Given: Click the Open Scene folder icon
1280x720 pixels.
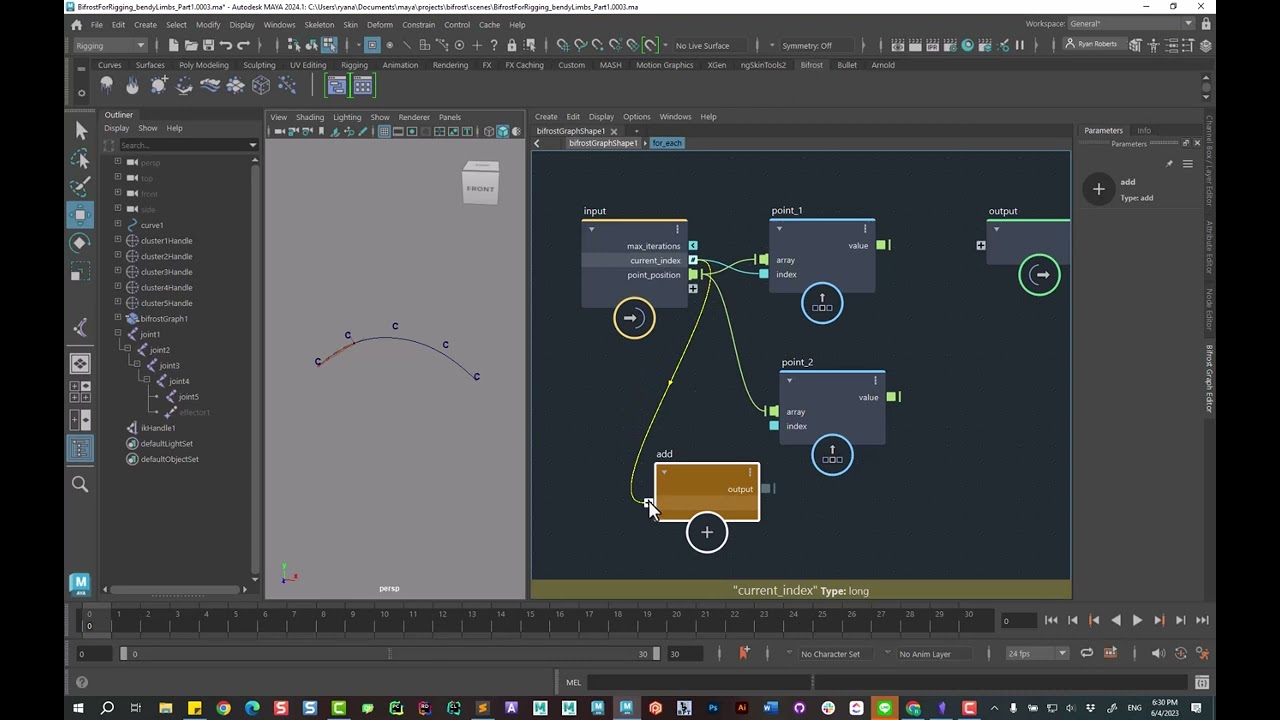Looking at the screenshot, I should pyautogui.click(x=190, y=45).
